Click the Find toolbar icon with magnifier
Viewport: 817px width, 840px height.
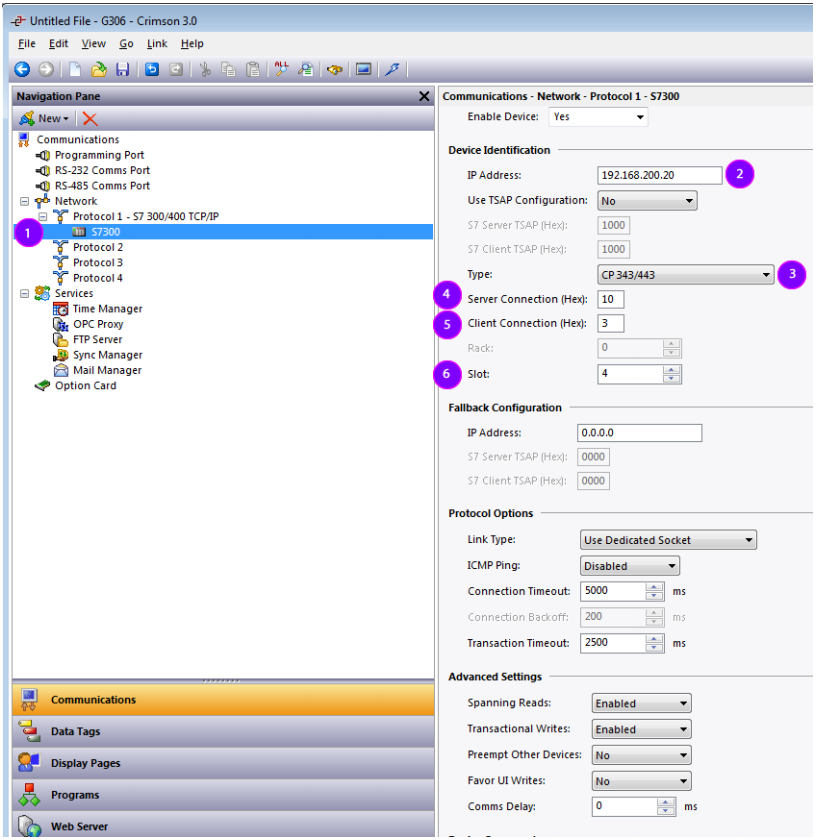[x=306, y=69]
